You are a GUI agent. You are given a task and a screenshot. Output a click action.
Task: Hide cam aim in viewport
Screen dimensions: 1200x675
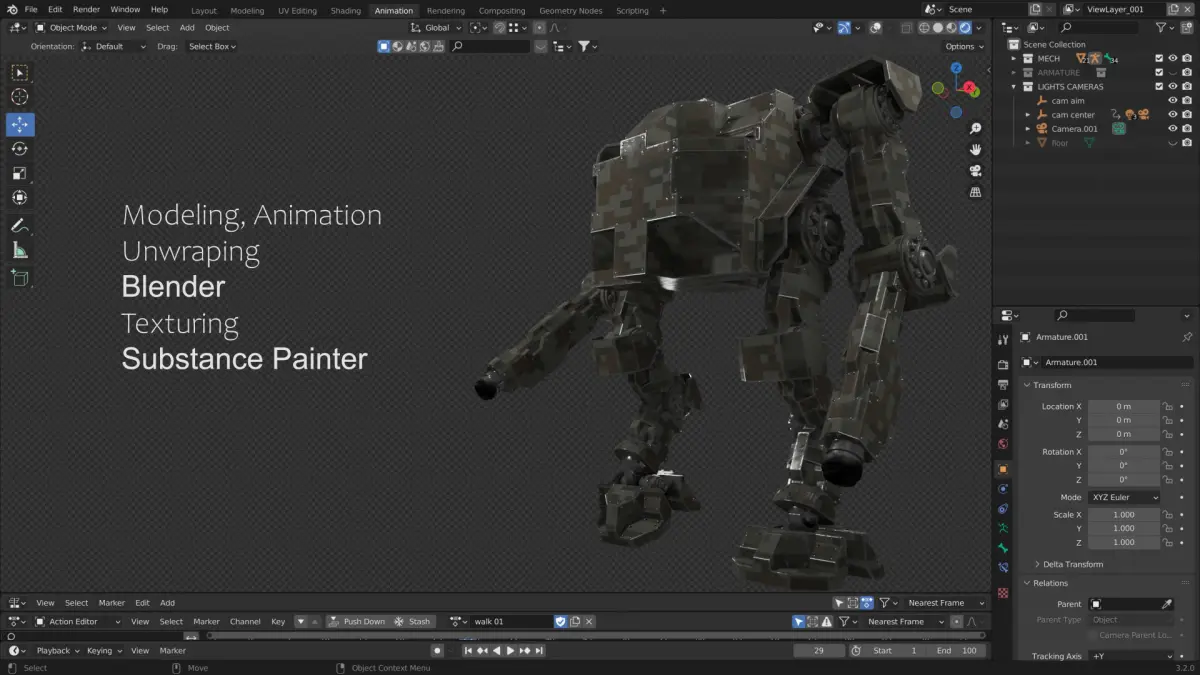coord(1173,100)
